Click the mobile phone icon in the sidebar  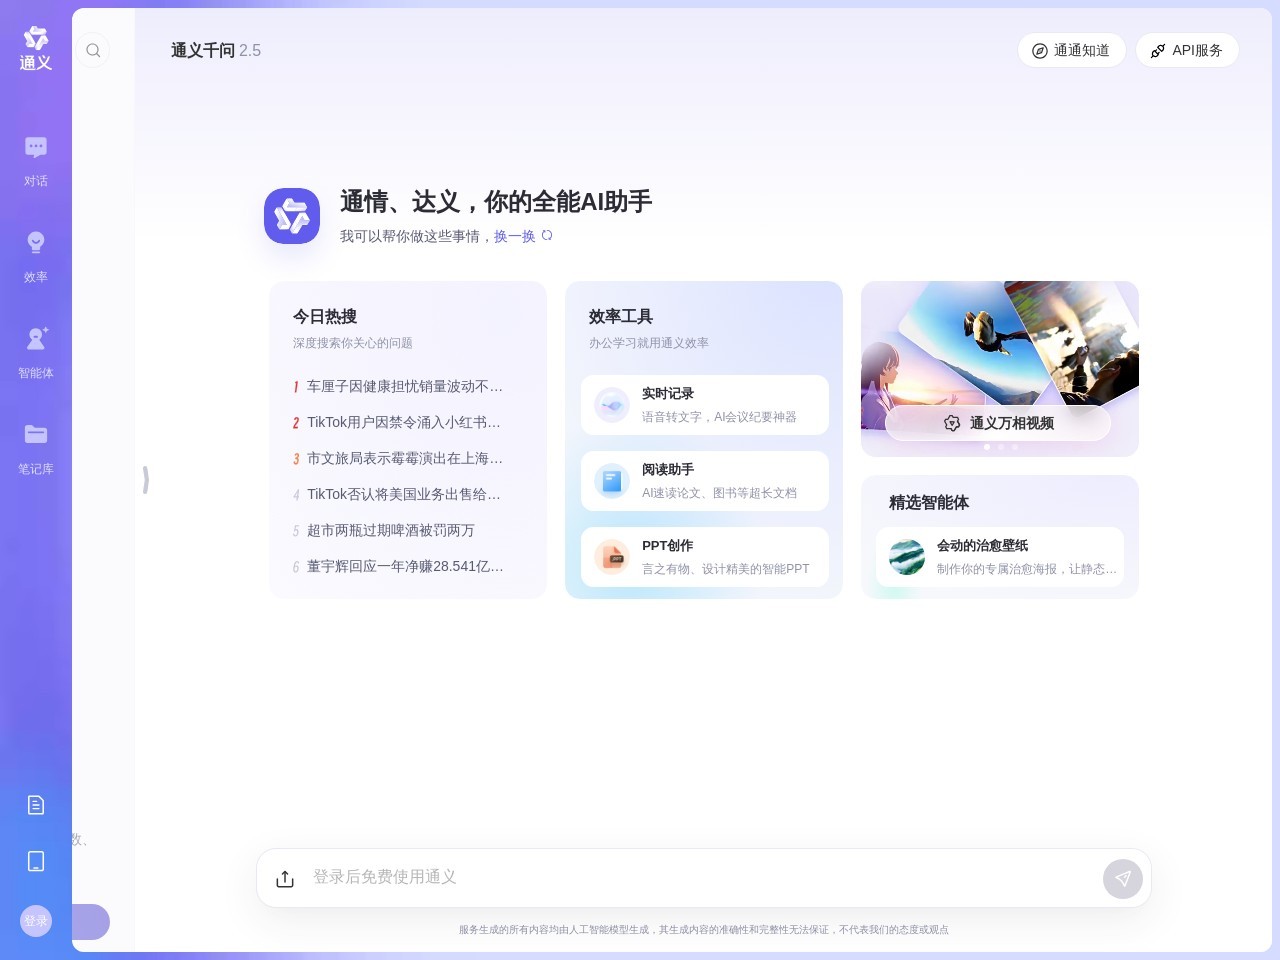pyautogui.click(x=36, y=861)
